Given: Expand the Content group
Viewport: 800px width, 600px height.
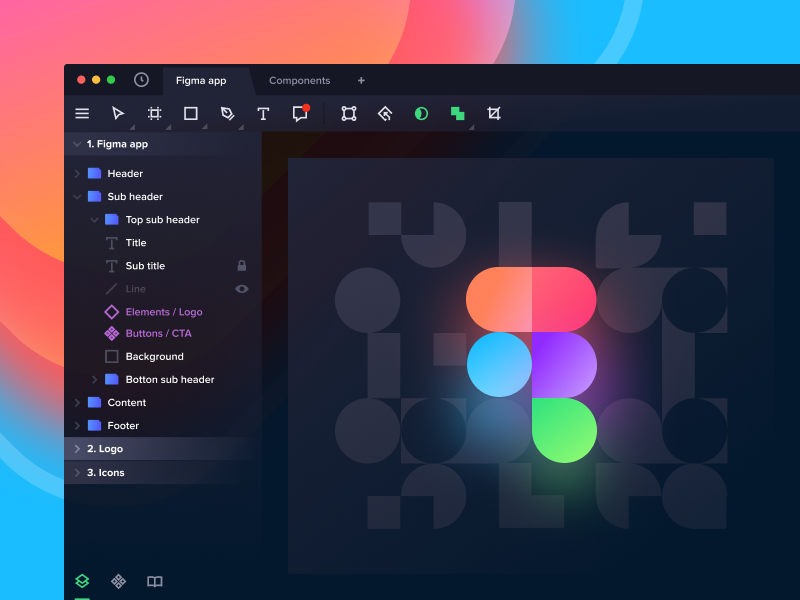Looking at the screenshot, I should tap(78, 402).
